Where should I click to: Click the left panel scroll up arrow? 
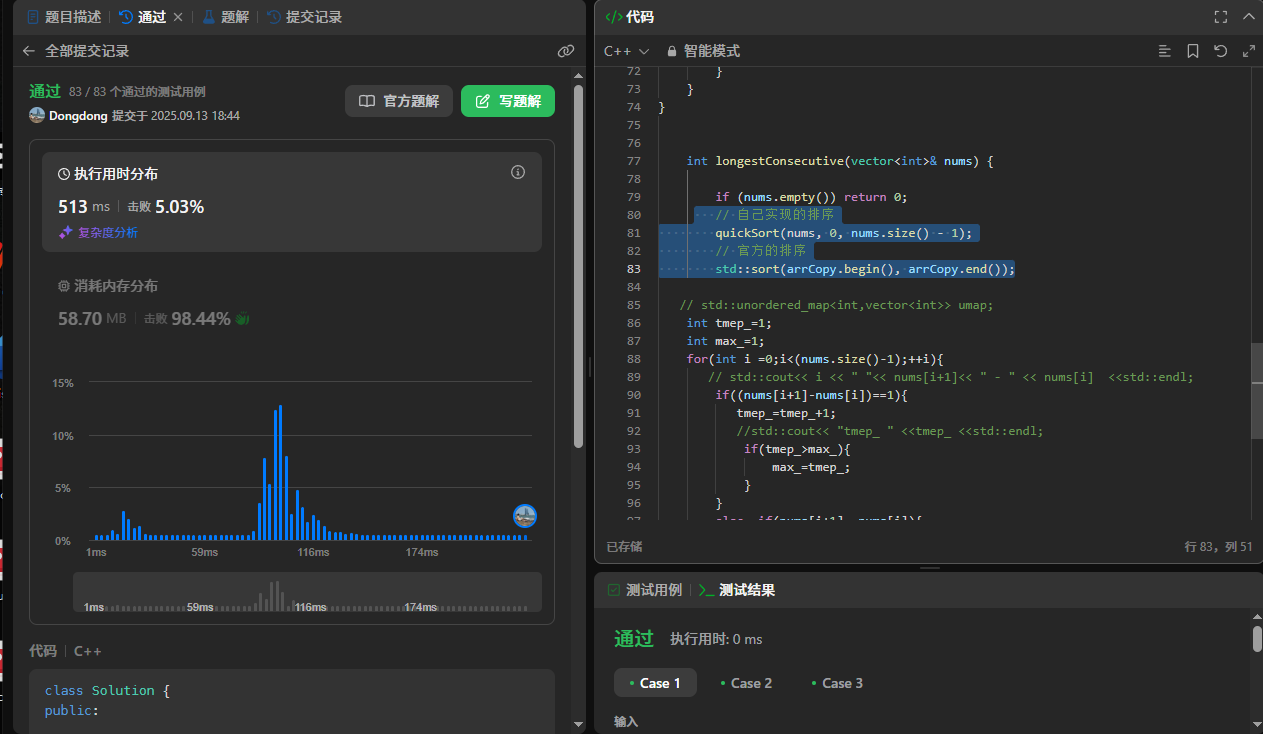click(x=578, y=74)
